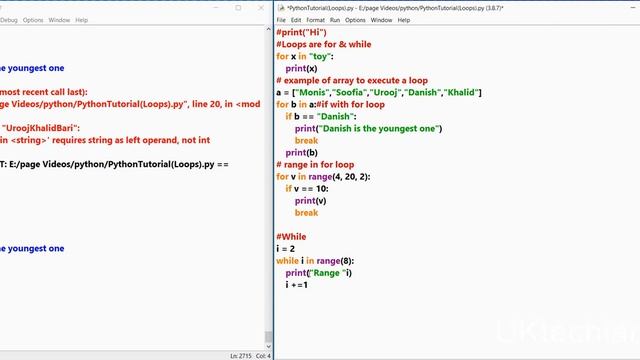Click '# range in for loop' comment
Image resolution: width=640 pixels, height=360 pixels.
[315, 164]
